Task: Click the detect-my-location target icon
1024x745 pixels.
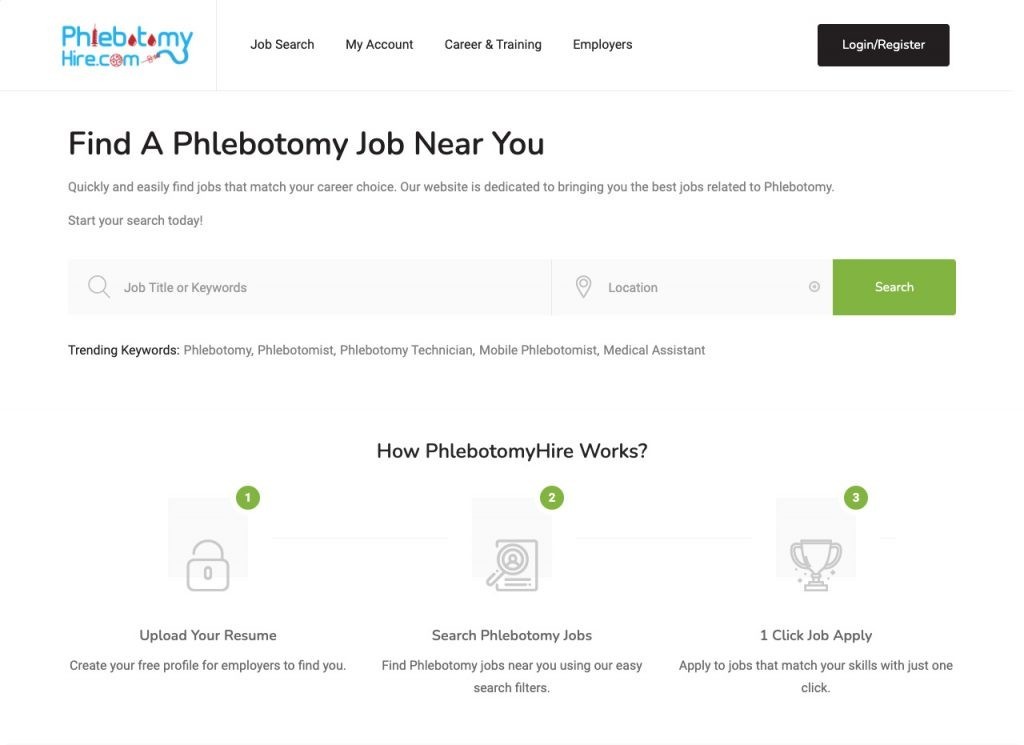Action: coord(814,287)
